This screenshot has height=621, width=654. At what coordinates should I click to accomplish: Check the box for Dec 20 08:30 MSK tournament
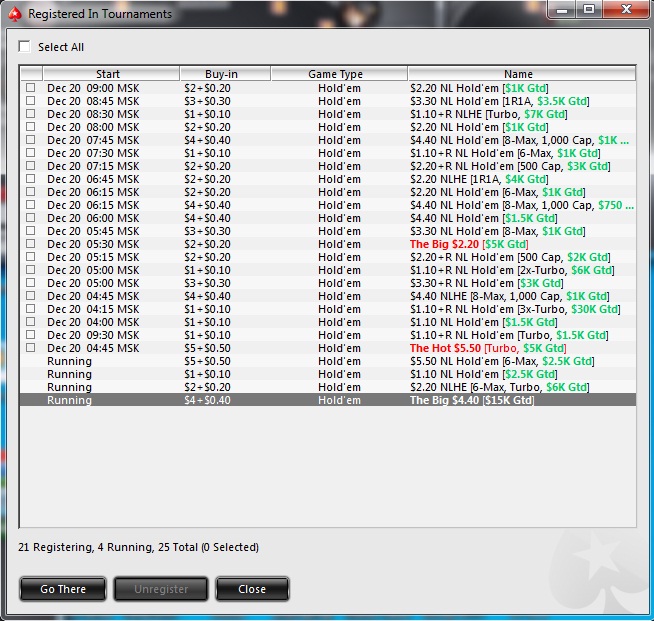pyautogui.click(x=30, y=114)
